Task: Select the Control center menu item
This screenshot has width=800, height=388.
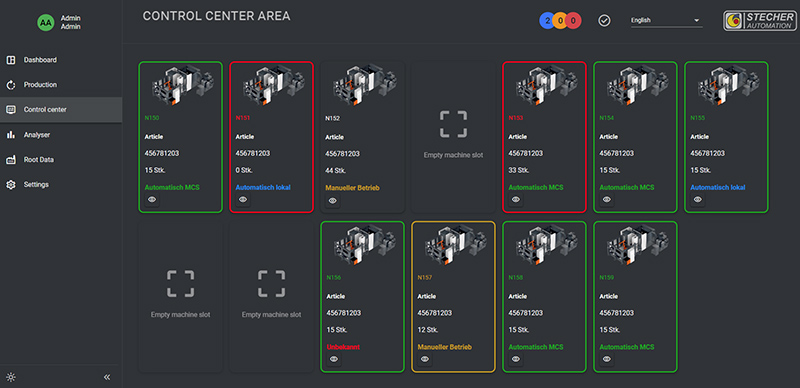Action: [61, 110]
